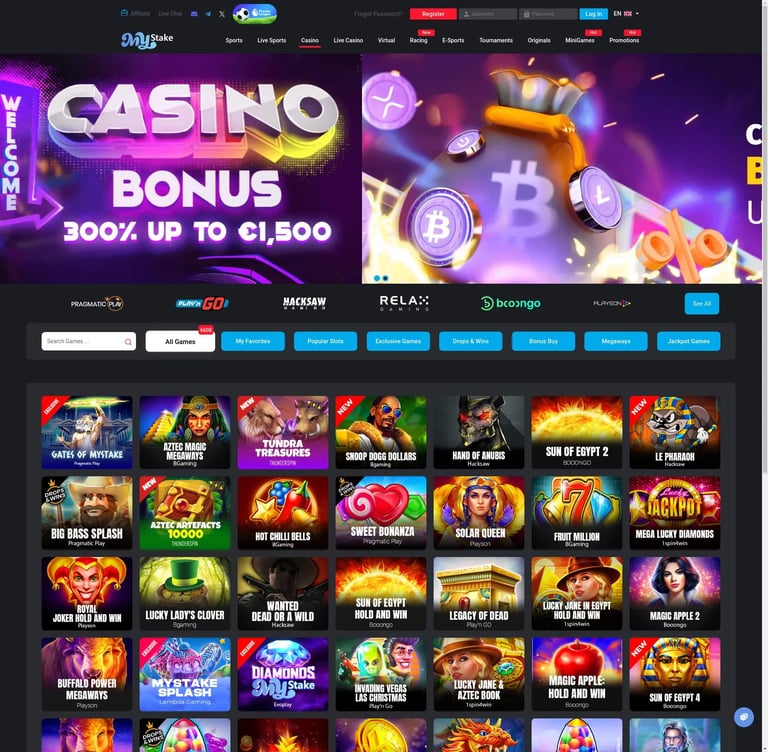Select the second banner carousel dot
This screenshot has width=768, height=752.
point(385,278)
